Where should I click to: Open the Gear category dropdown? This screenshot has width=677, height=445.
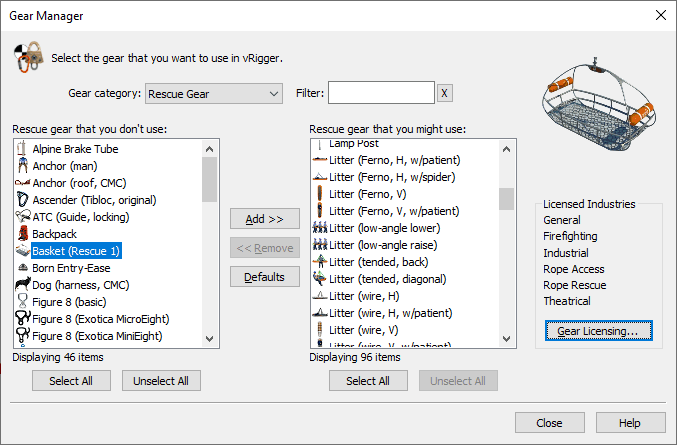click(214, 94)
